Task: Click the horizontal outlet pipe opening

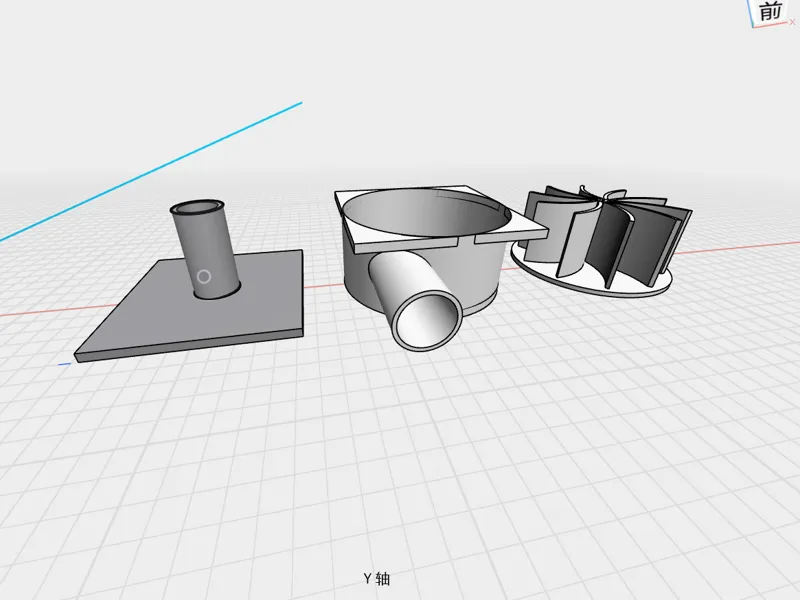Action: tap(428, 320)
